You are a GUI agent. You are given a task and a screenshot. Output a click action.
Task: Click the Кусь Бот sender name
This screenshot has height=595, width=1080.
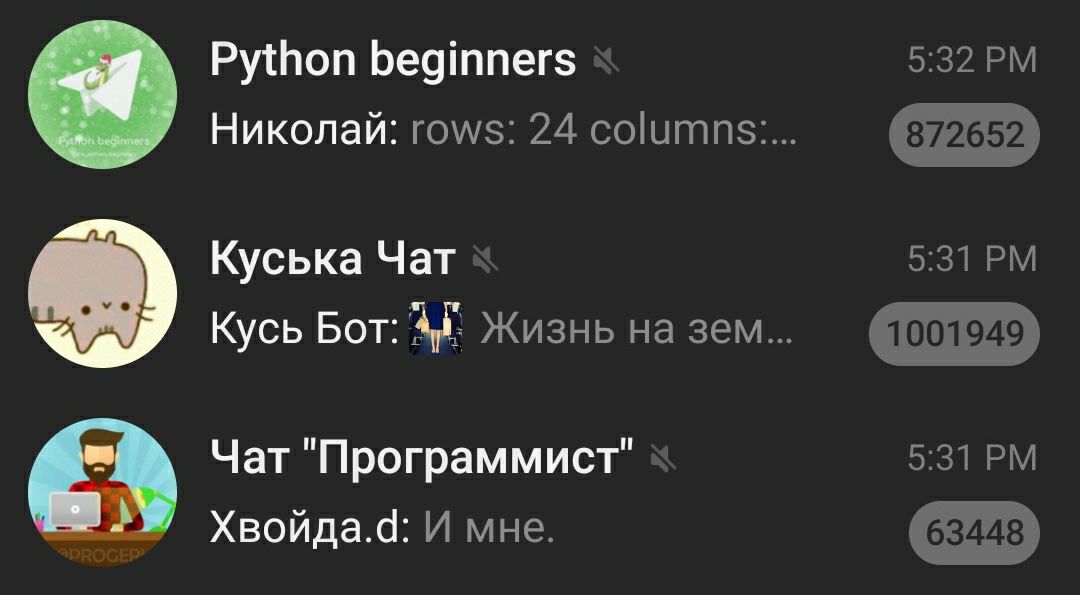(302, 329)
